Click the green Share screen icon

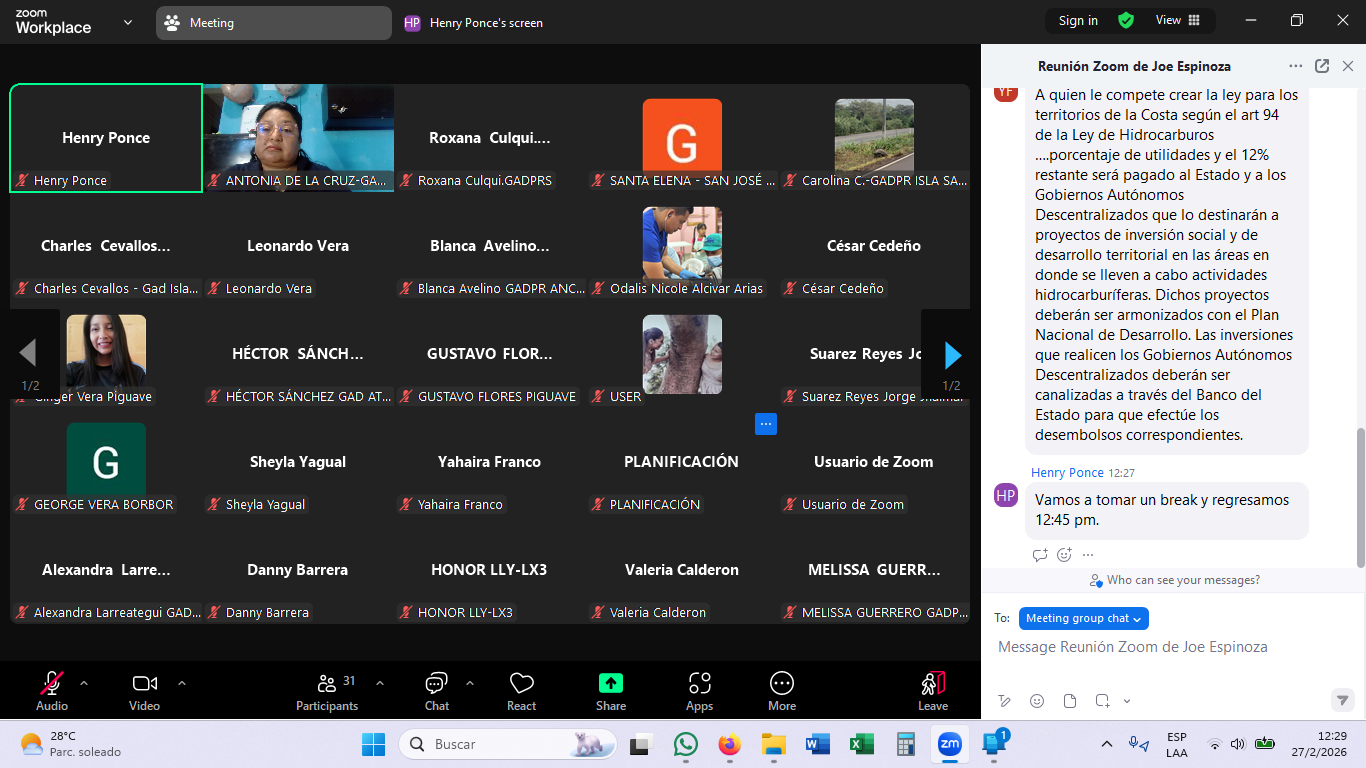(610, 684)
